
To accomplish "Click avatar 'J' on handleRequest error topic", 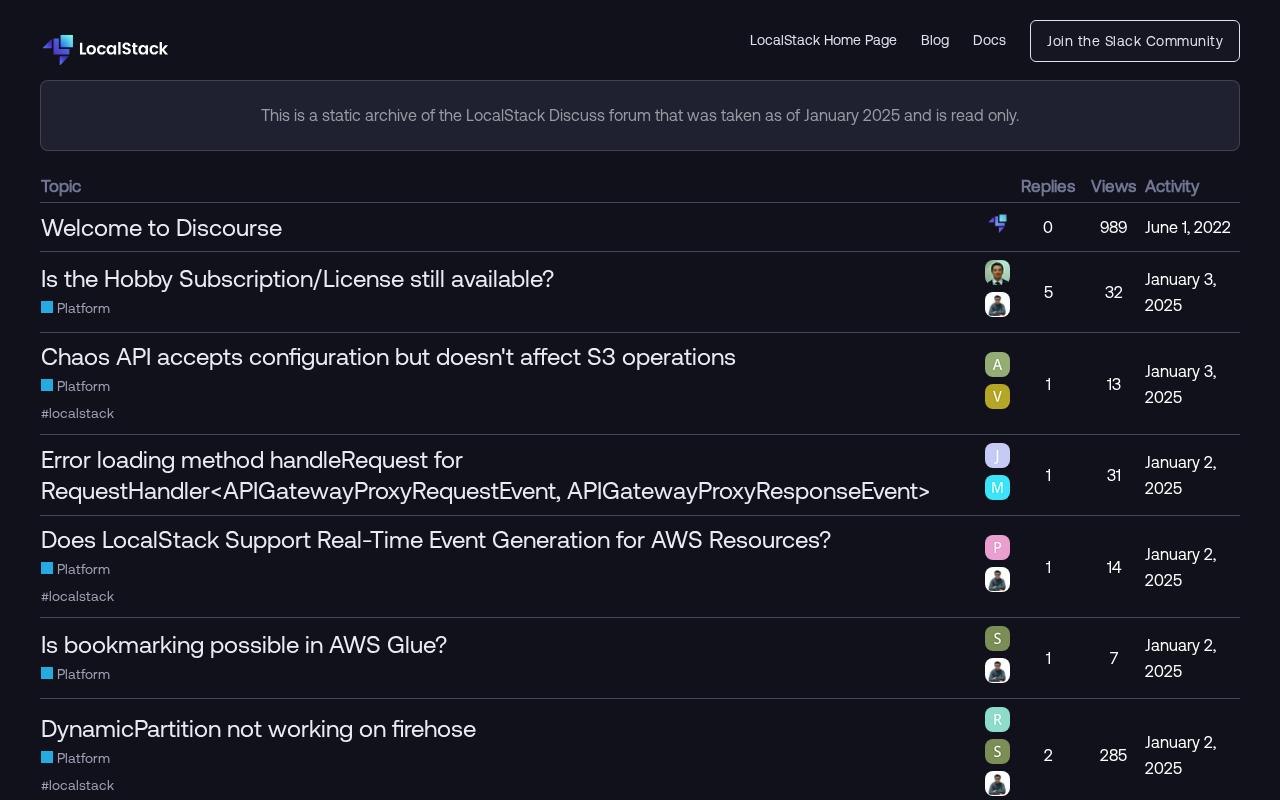I will 997,456.
